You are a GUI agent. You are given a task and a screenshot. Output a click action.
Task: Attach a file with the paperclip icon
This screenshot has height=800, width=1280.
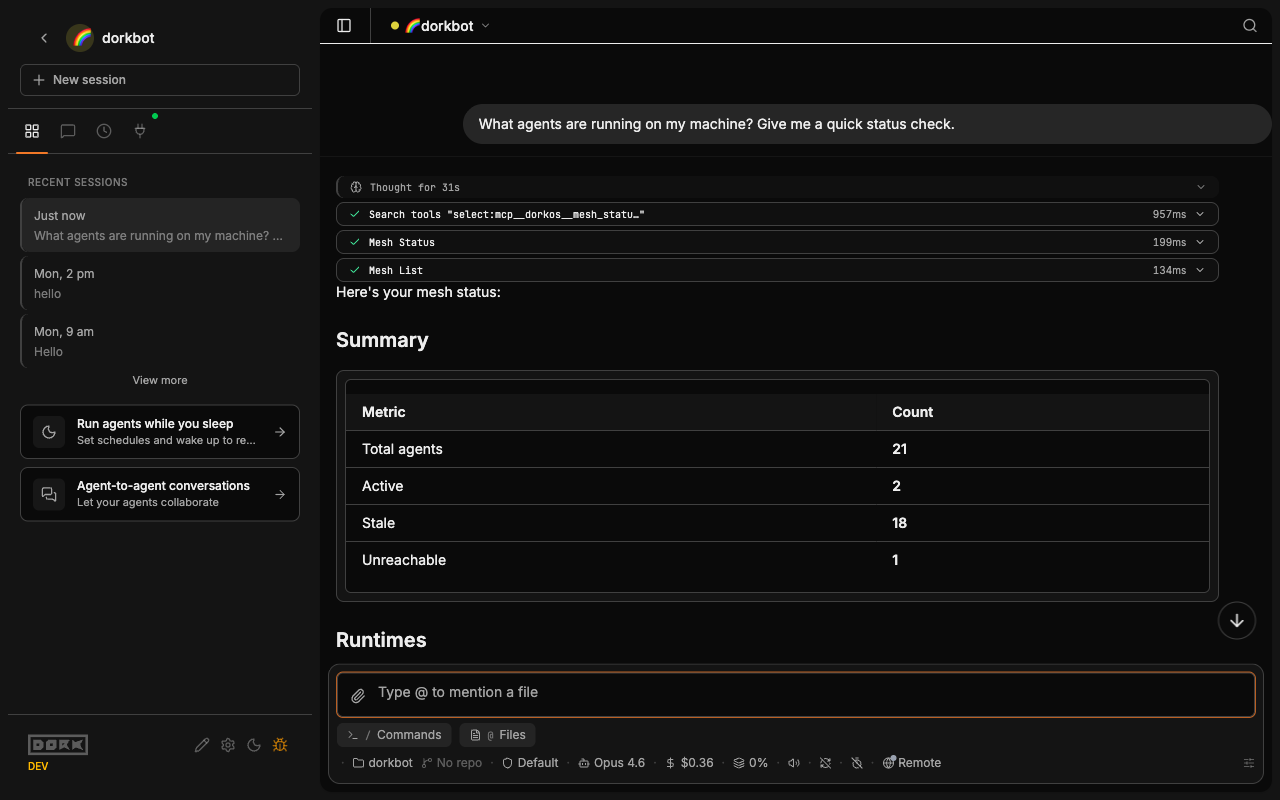point(358,696)
